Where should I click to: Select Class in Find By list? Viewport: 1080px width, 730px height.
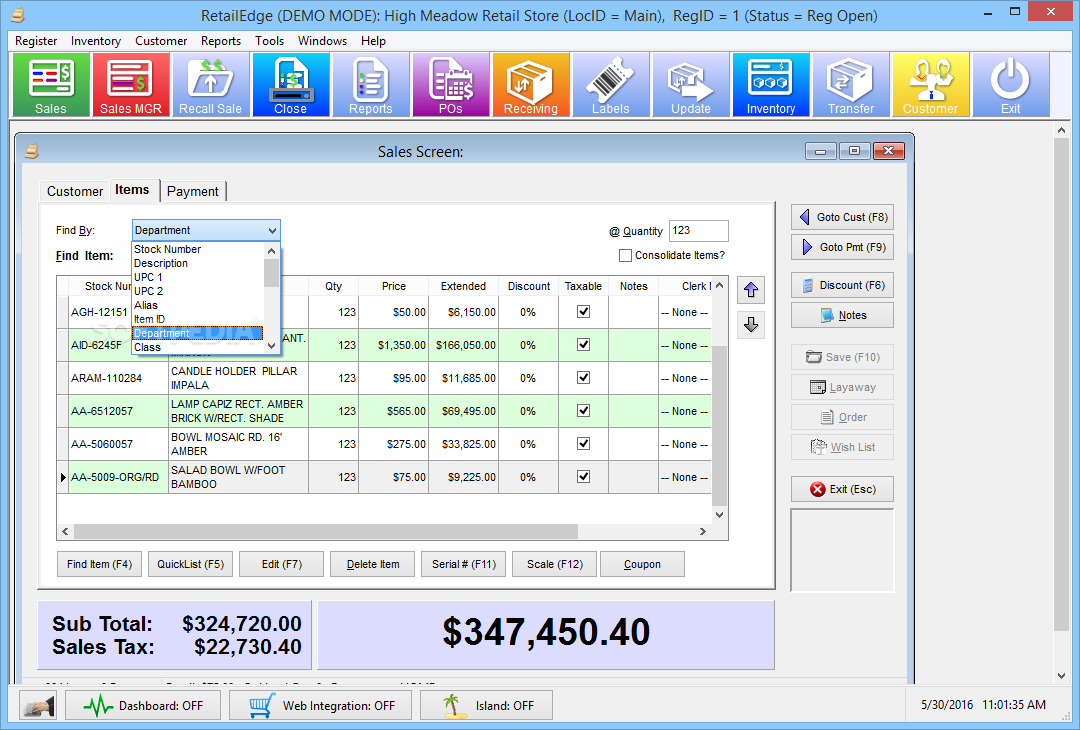tap(198, 347)
